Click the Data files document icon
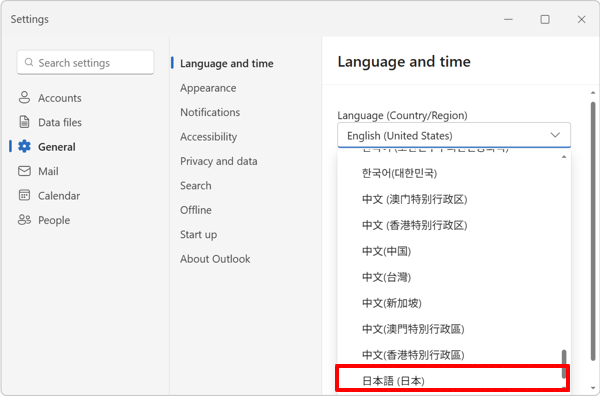The image size is (600, 396). [24, 122]
